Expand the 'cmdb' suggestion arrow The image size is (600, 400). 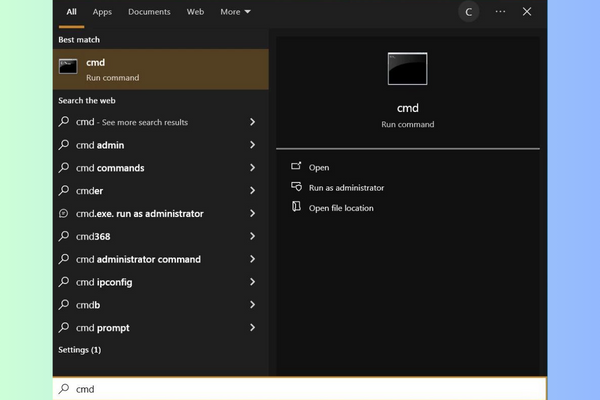point(252,305)
